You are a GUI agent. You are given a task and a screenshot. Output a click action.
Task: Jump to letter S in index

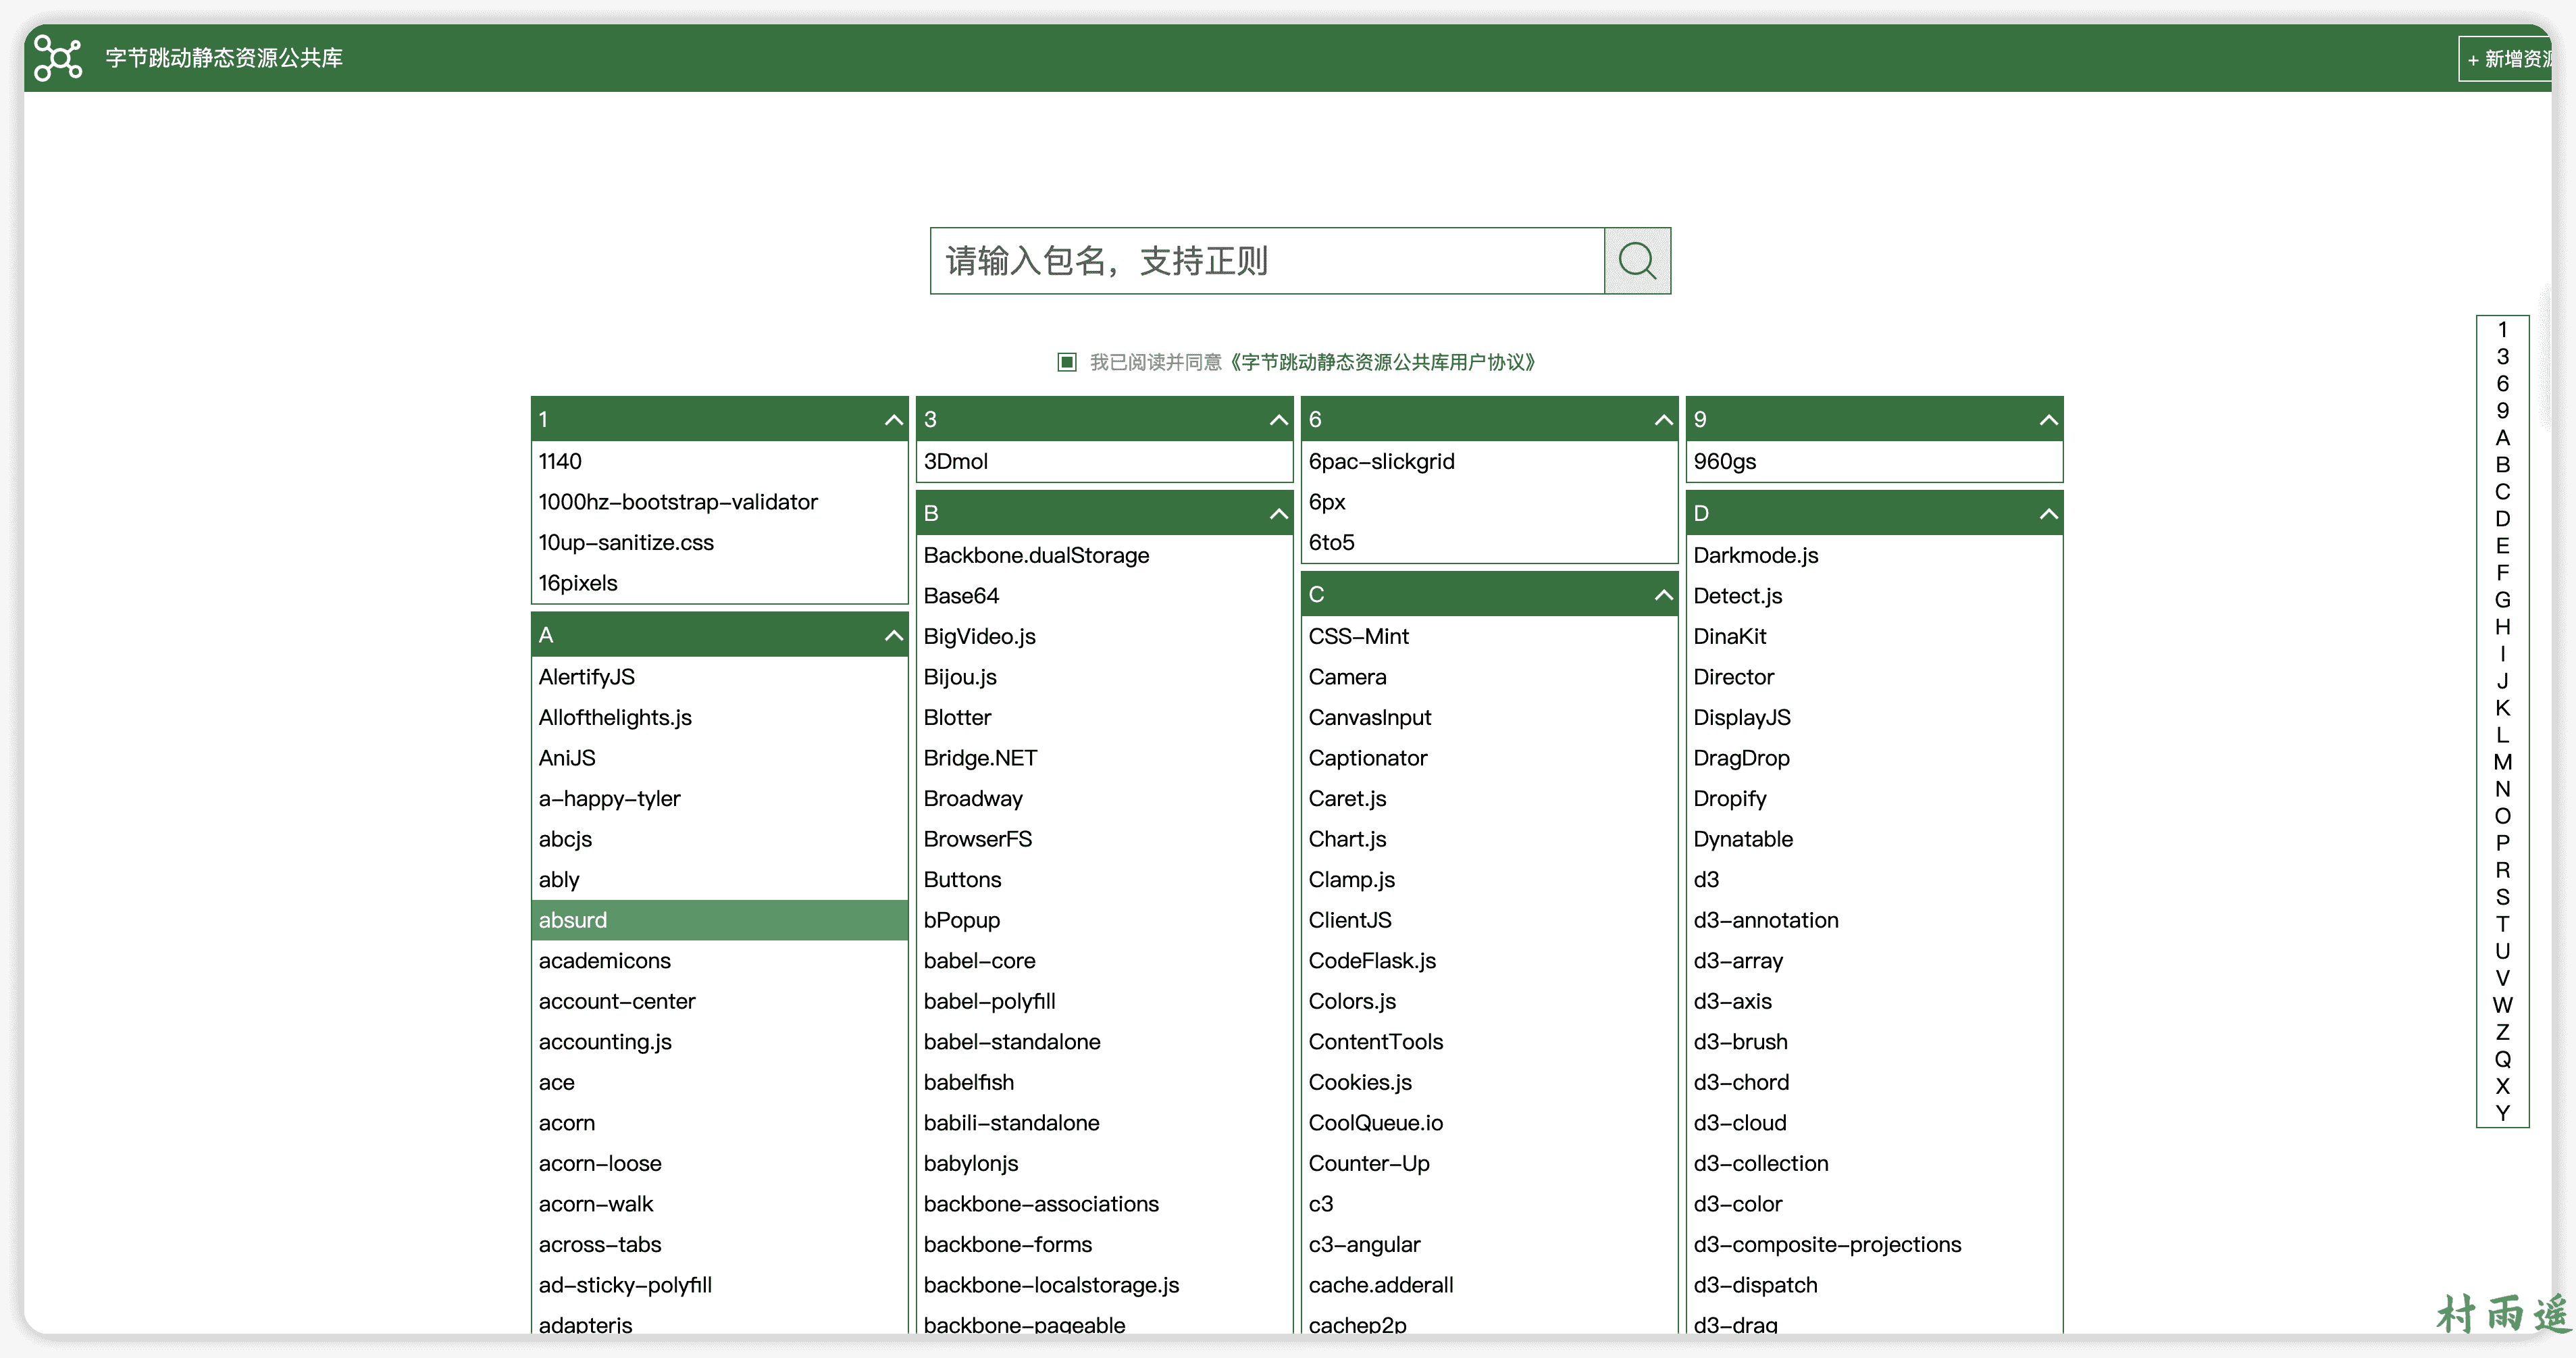coord(2502,897)
